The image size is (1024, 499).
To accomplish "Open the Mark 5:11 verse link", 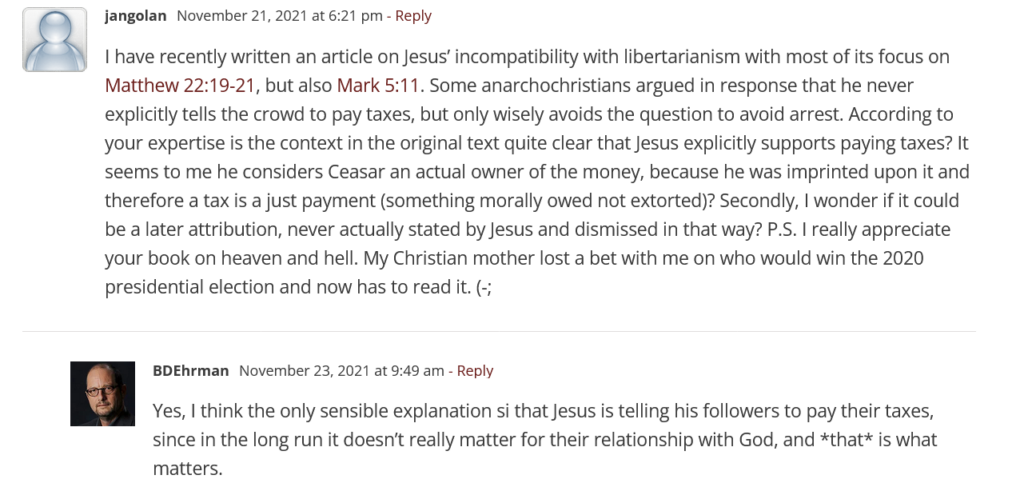I will pyautogui.click(x=378, y=86).
